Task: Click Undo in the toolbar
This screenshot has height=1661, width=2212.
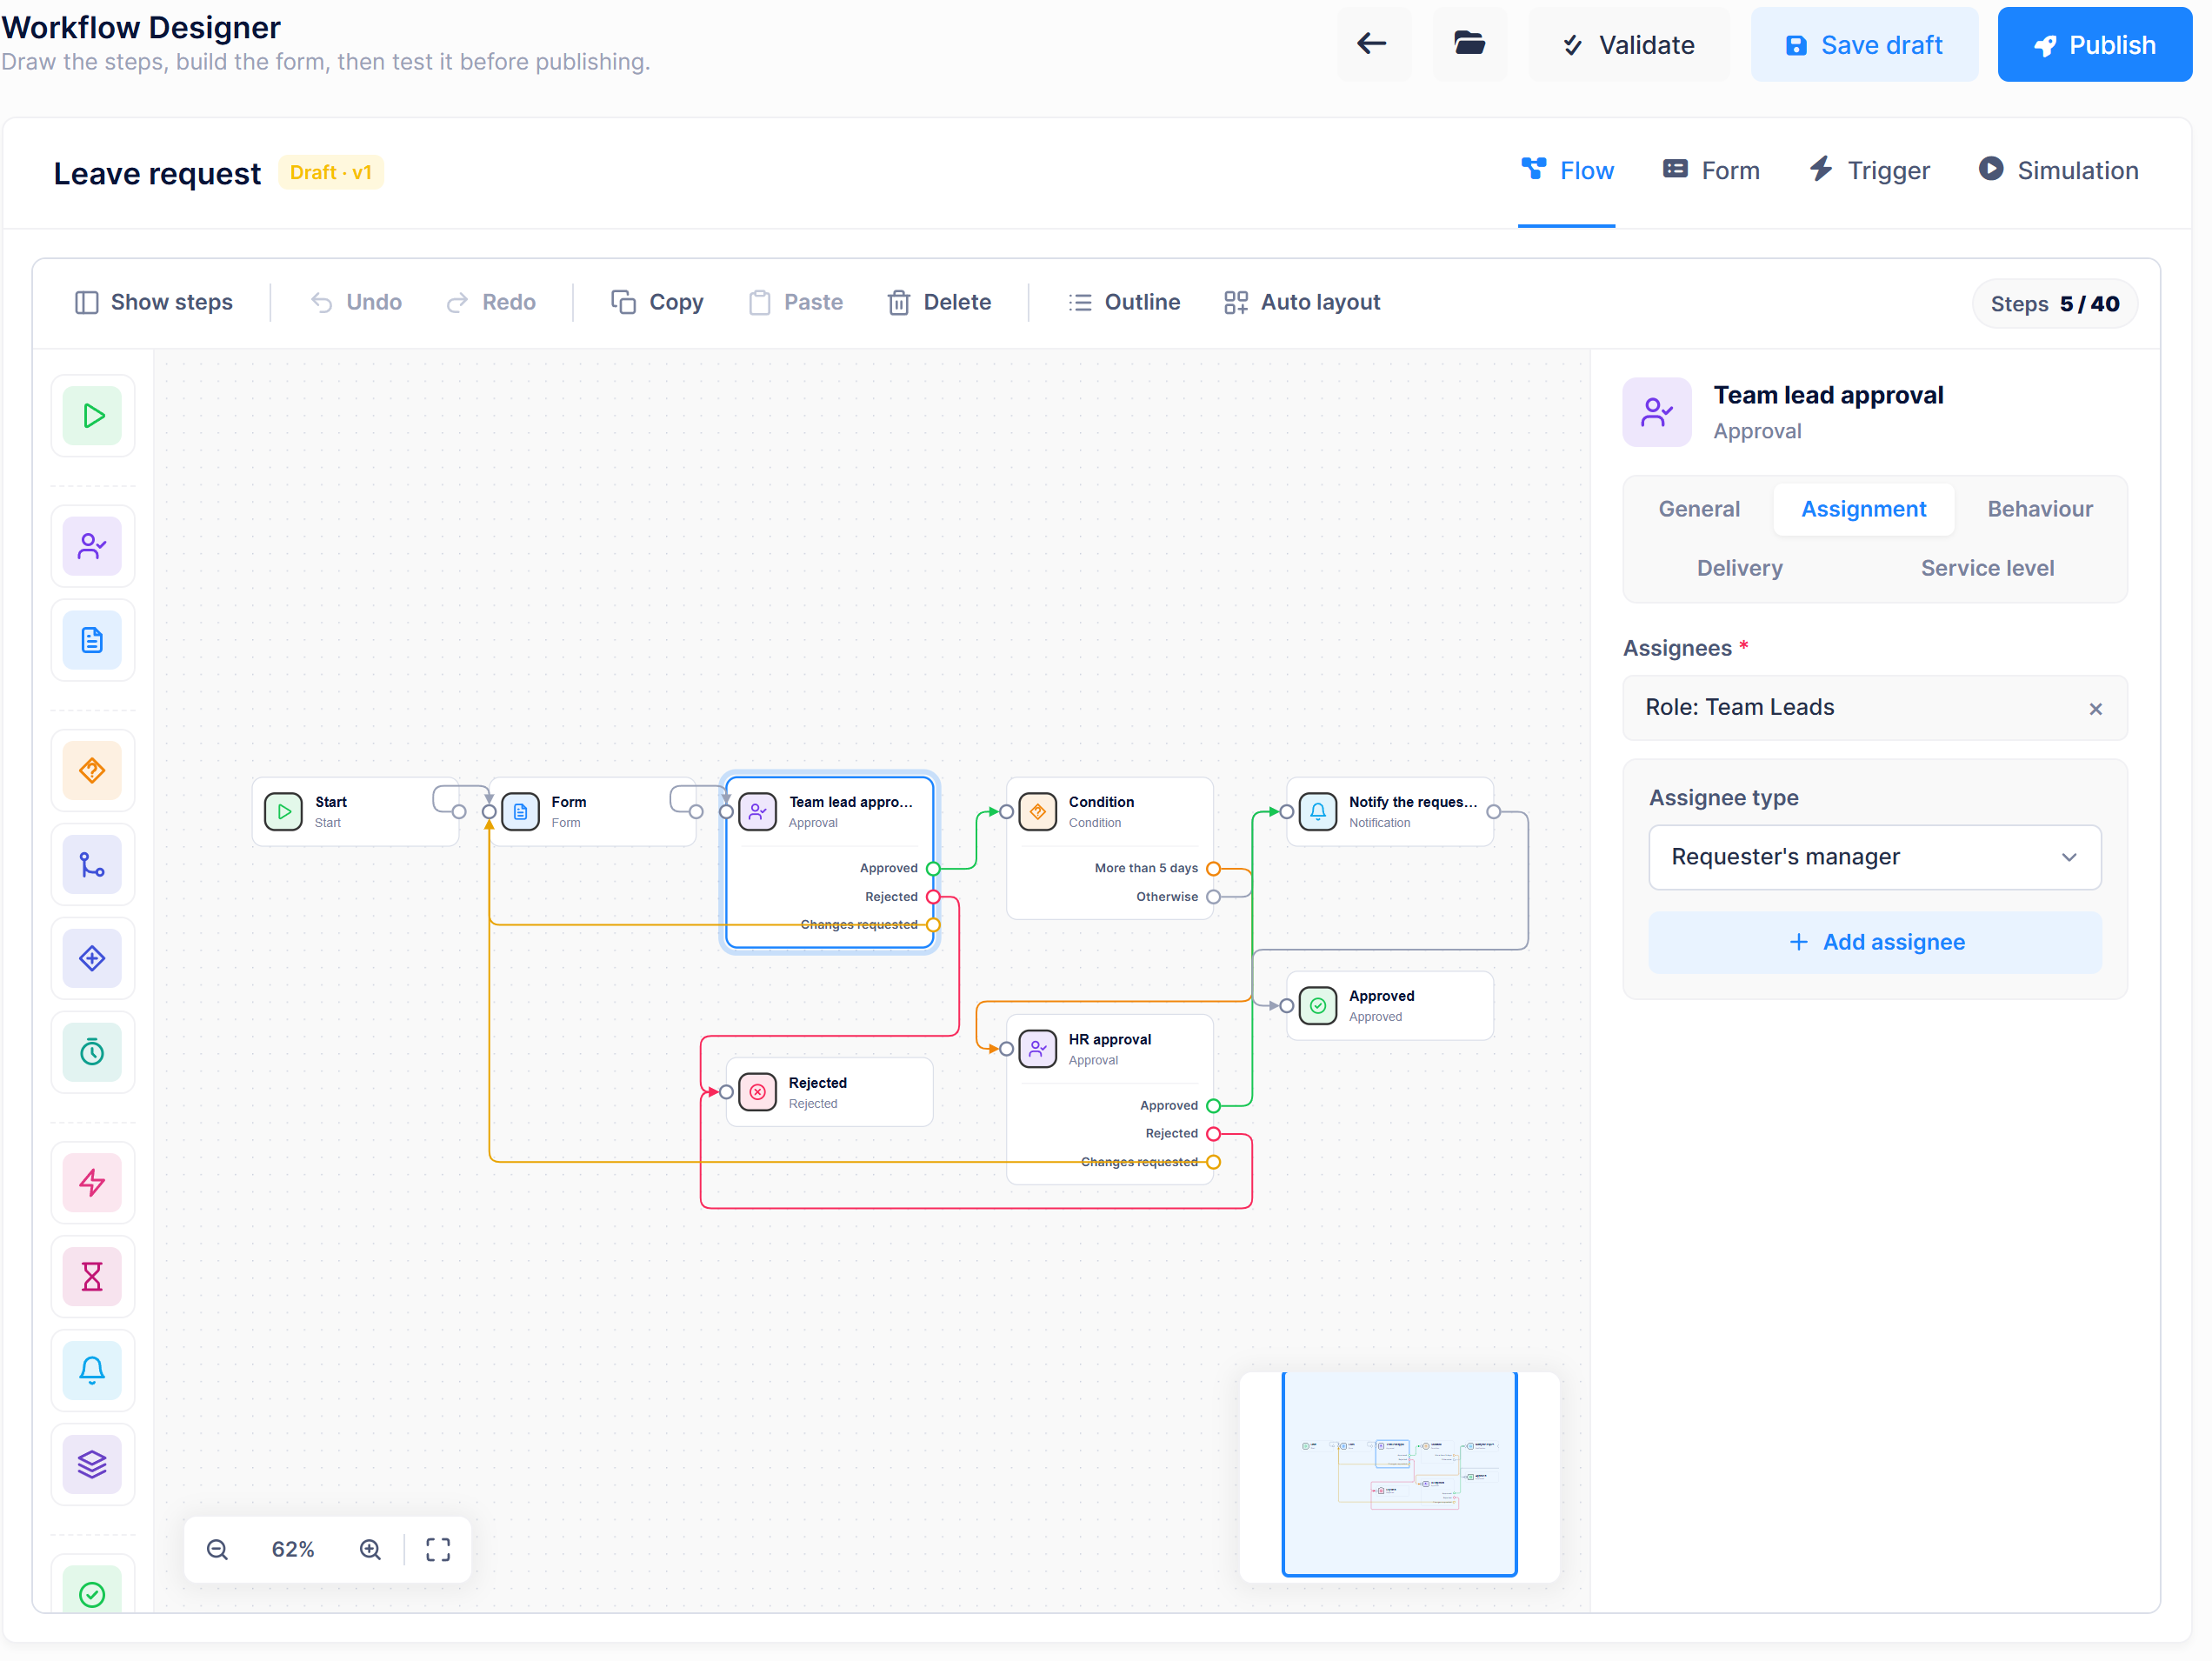Action: pyautogui.click(x=356, y=302)
